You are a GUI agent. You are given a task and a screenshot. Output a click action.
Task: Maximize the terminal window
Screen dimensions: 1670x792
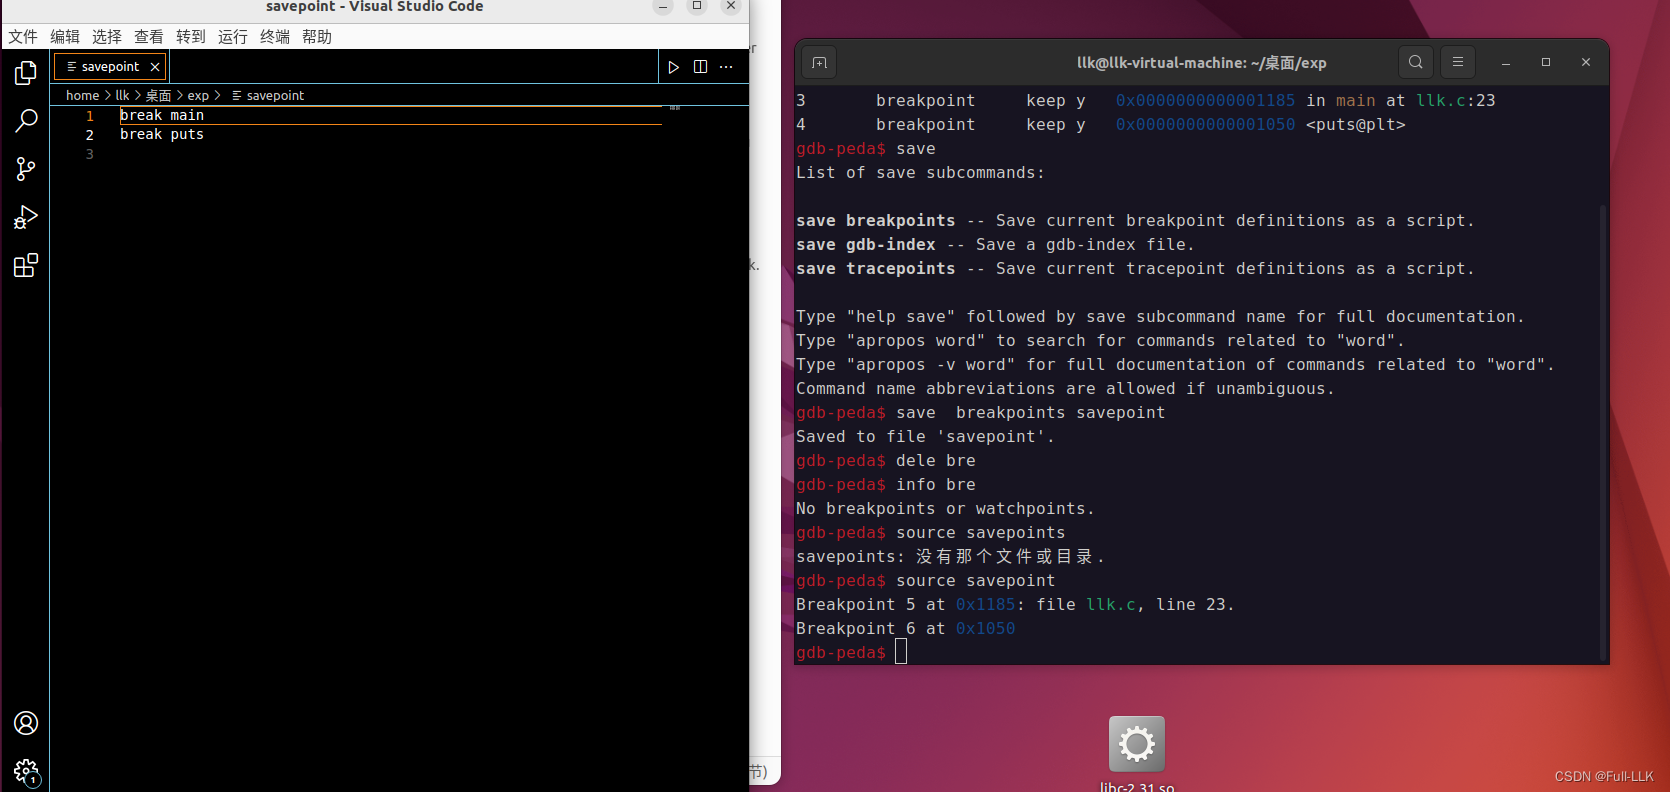(x=1545, y=62)
